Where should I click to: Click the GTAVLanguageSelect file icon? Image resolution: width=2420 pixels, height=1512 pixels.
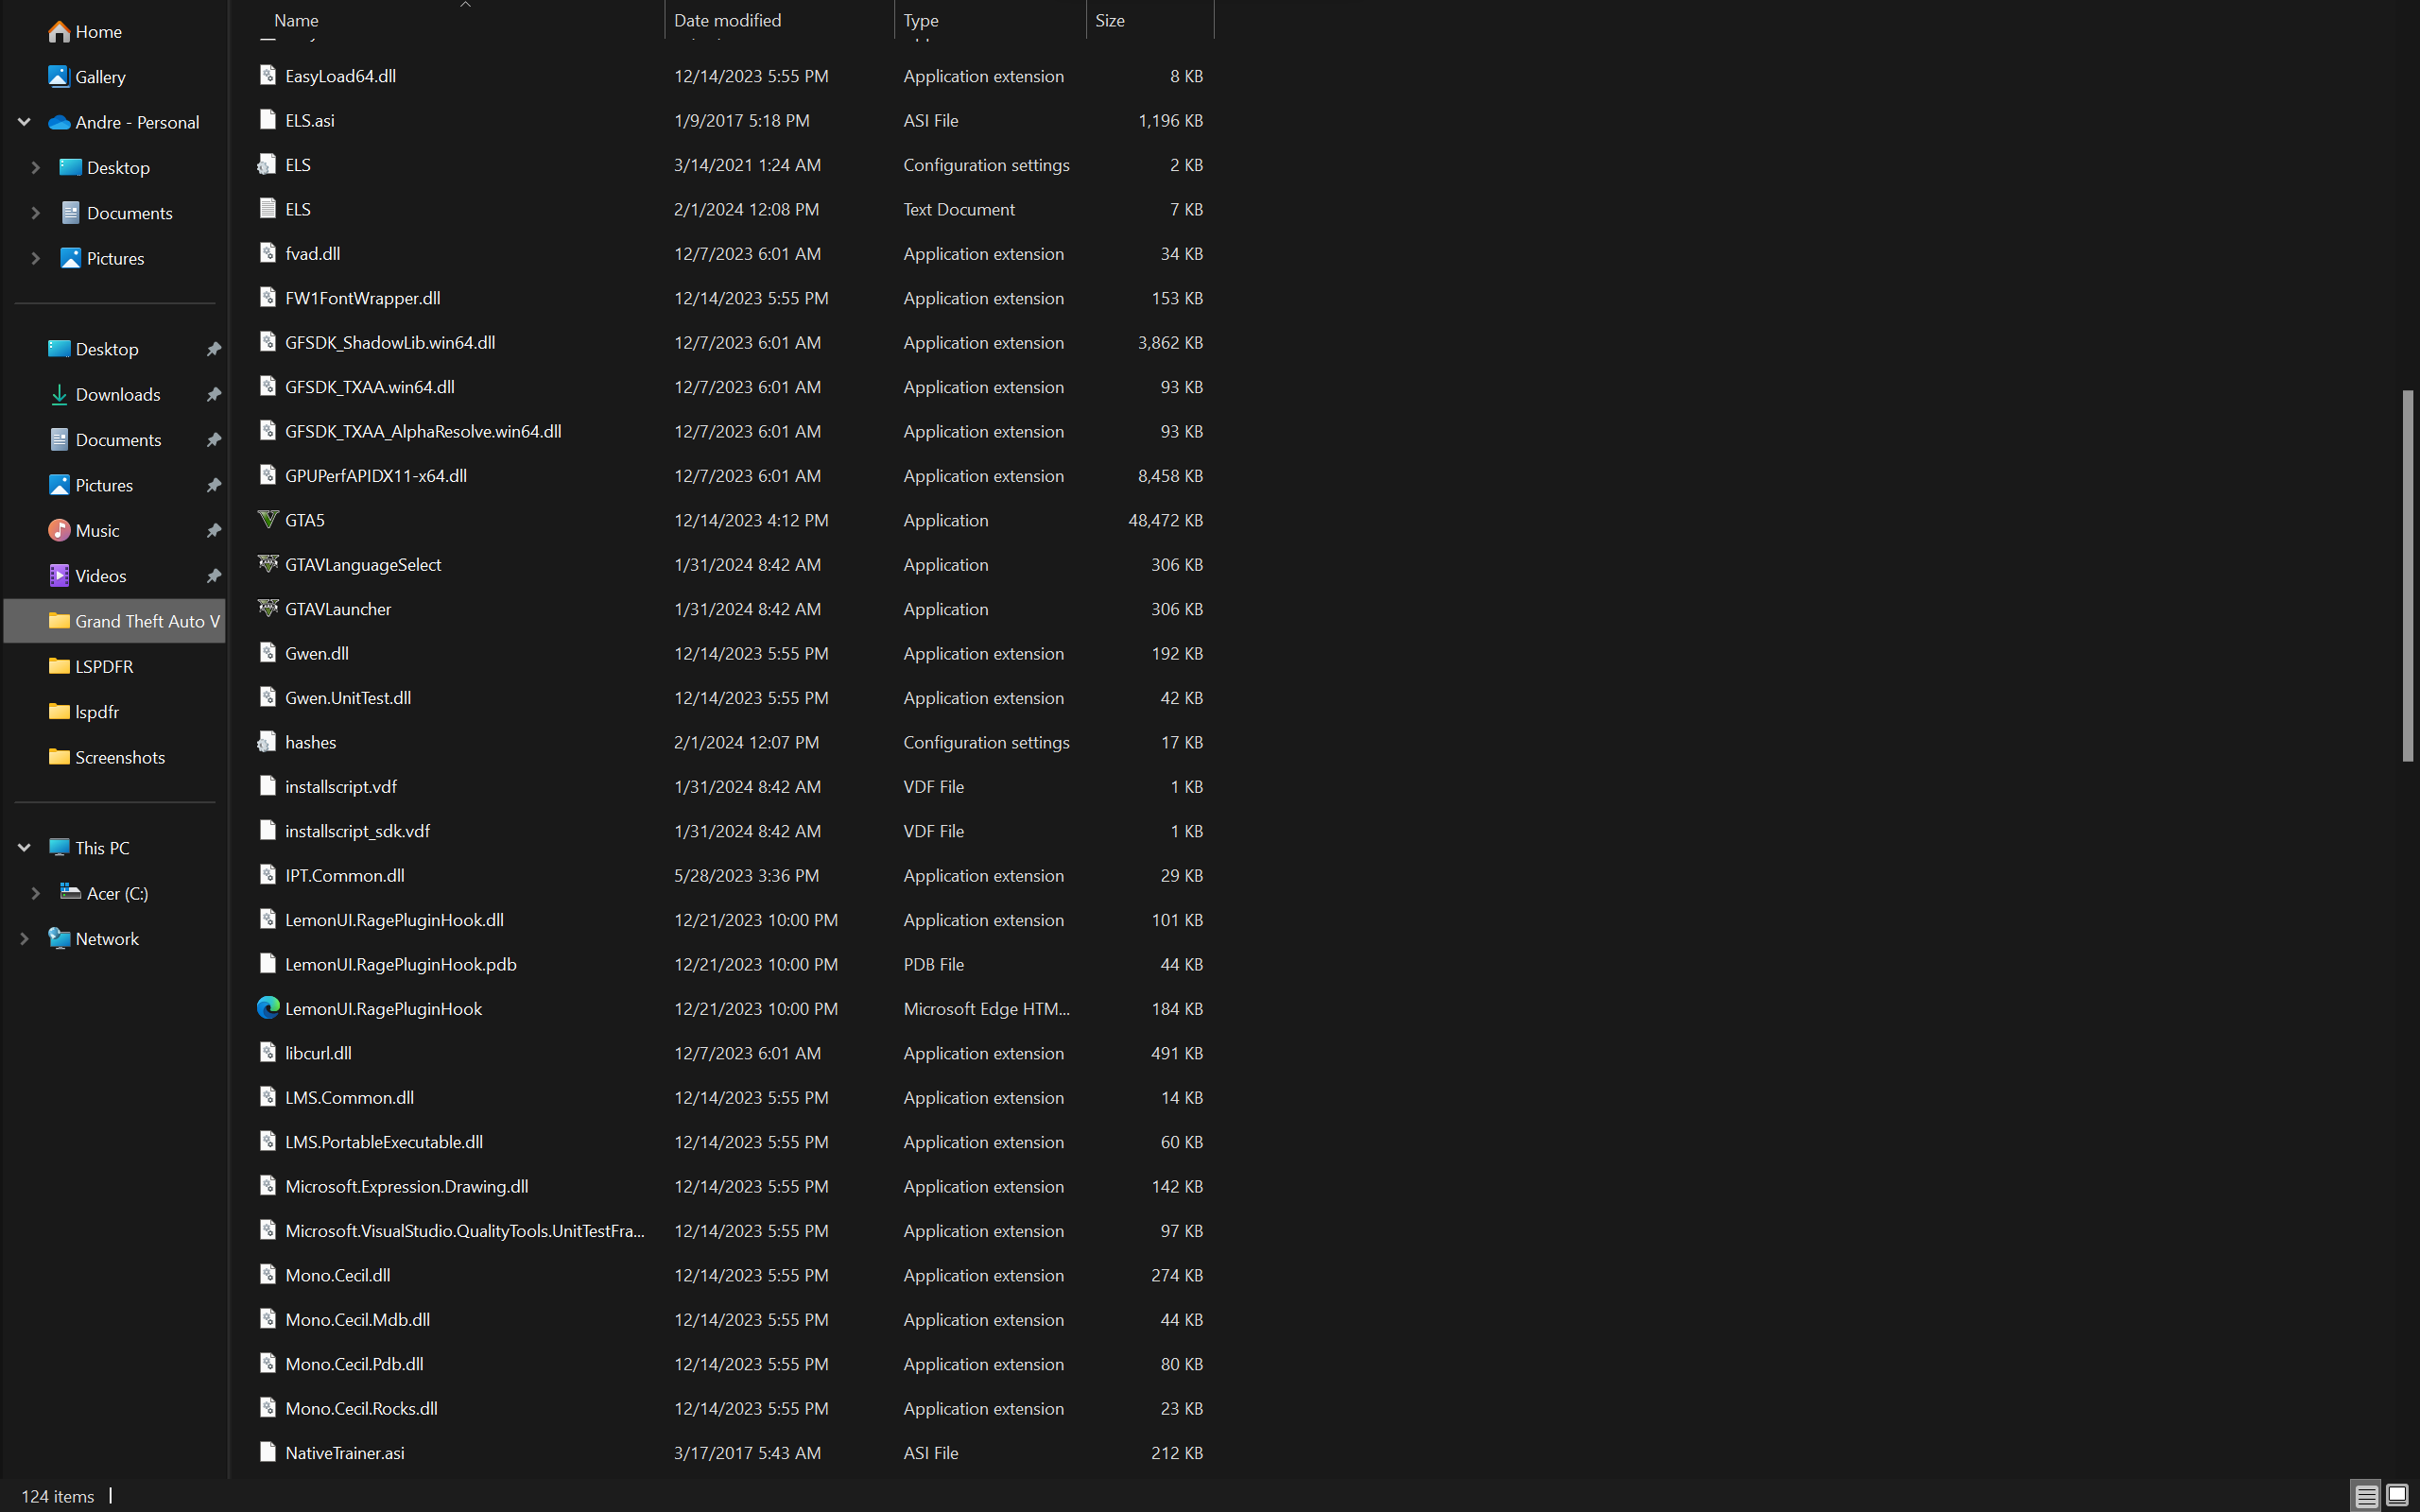pos(267,564)
